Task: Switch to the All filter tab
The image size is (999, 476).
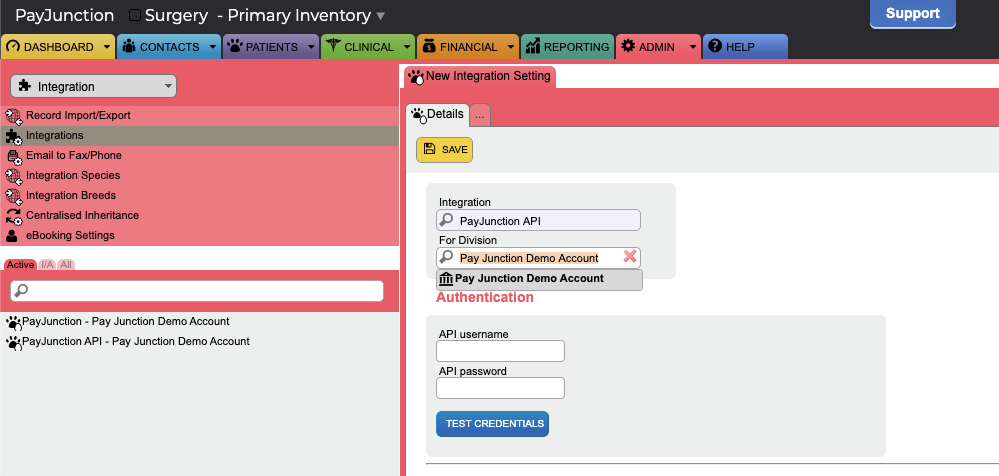Action: (x=66, y=264)
